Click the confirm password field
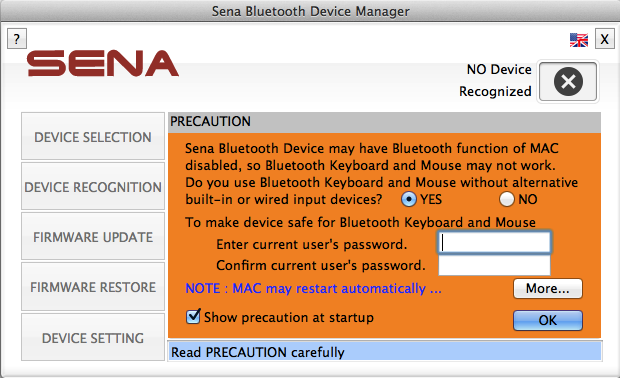The width and height of the screenshot is (620, 378). [494, 265]
